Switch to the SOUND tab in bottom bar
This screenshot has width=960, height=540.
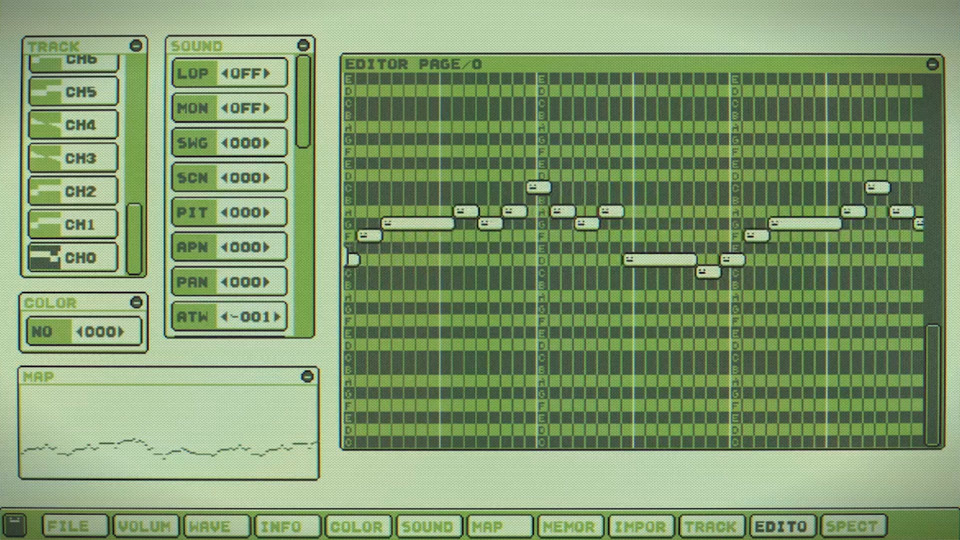(x=429, y=526)
